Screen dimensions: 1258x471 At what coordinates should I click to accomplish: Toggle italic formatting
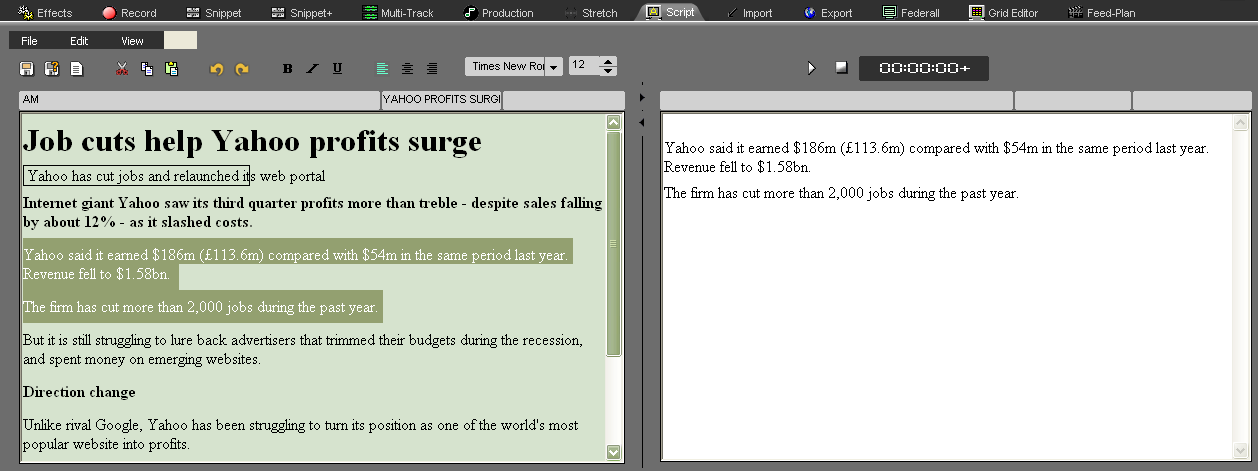[312, 69]
